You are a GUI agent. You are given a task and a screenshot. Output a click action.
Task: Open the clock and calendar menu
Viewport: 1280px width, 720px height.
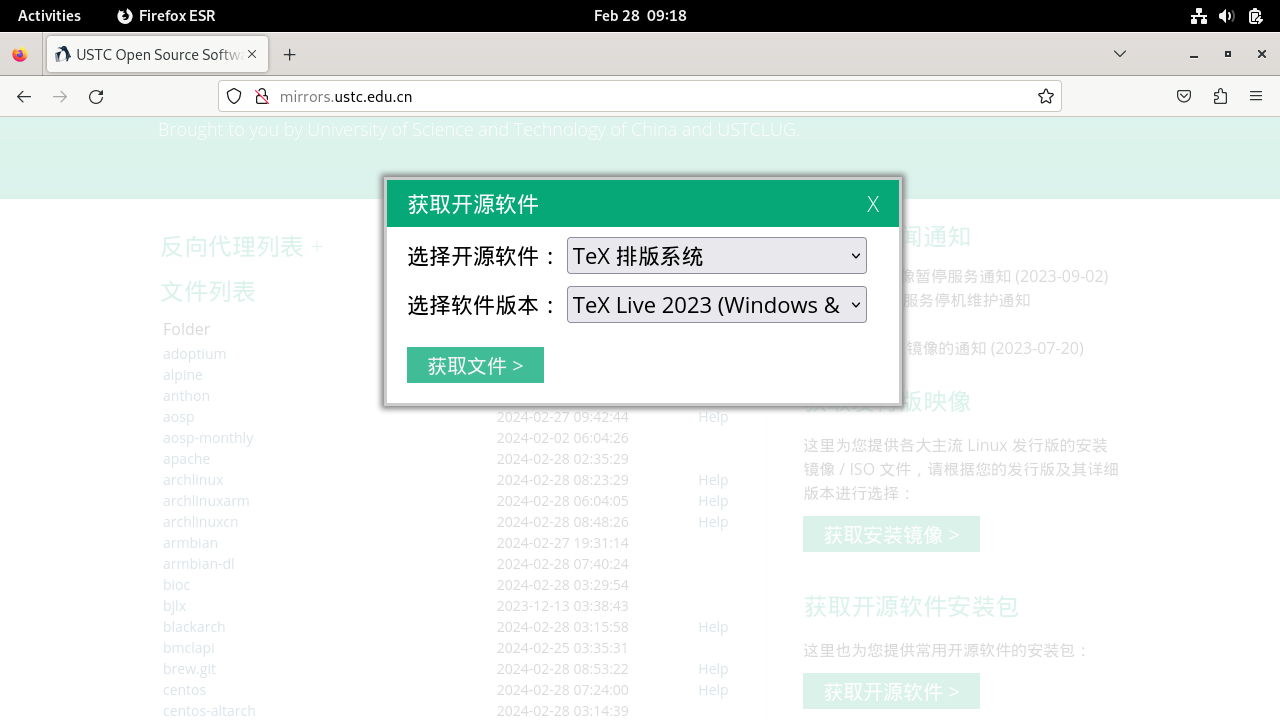[640, 16]
